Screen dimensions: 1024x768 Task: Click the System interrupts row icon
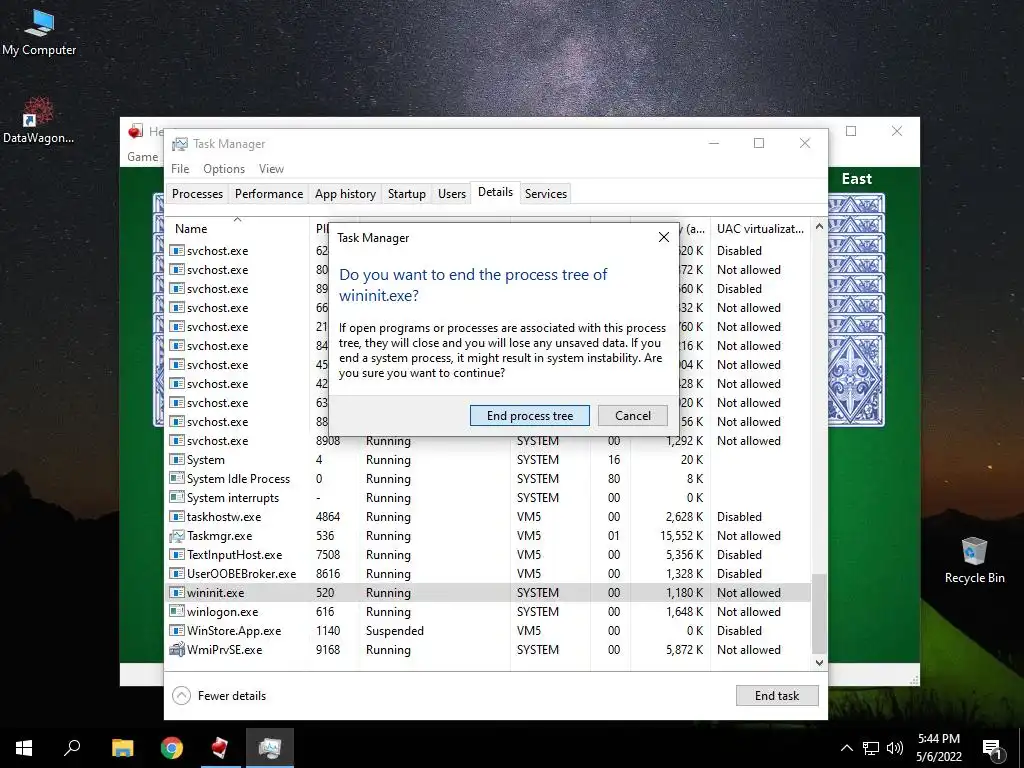click(176, 498)
